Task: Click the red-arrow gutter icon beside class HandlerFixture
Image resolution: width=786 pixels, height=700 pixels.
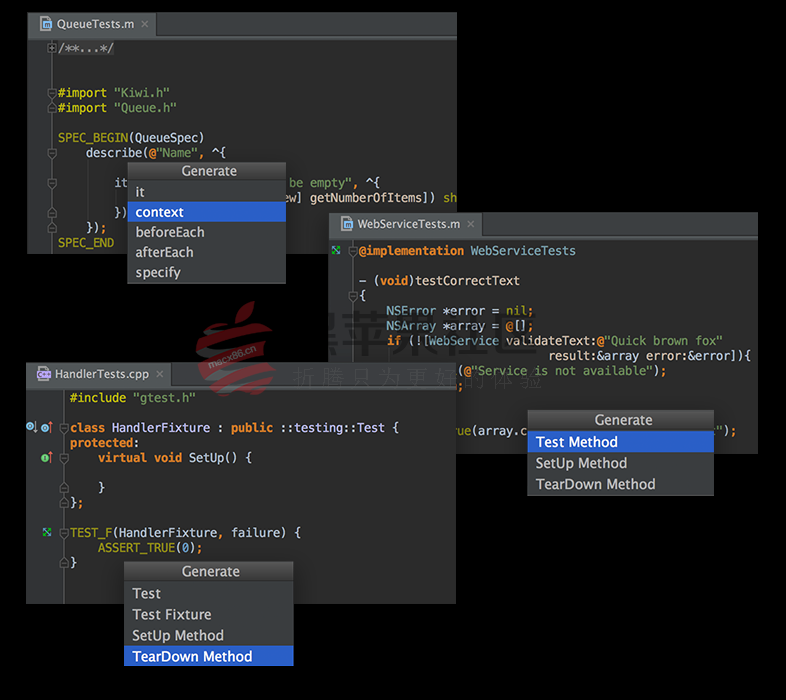Action: [47, 427]
